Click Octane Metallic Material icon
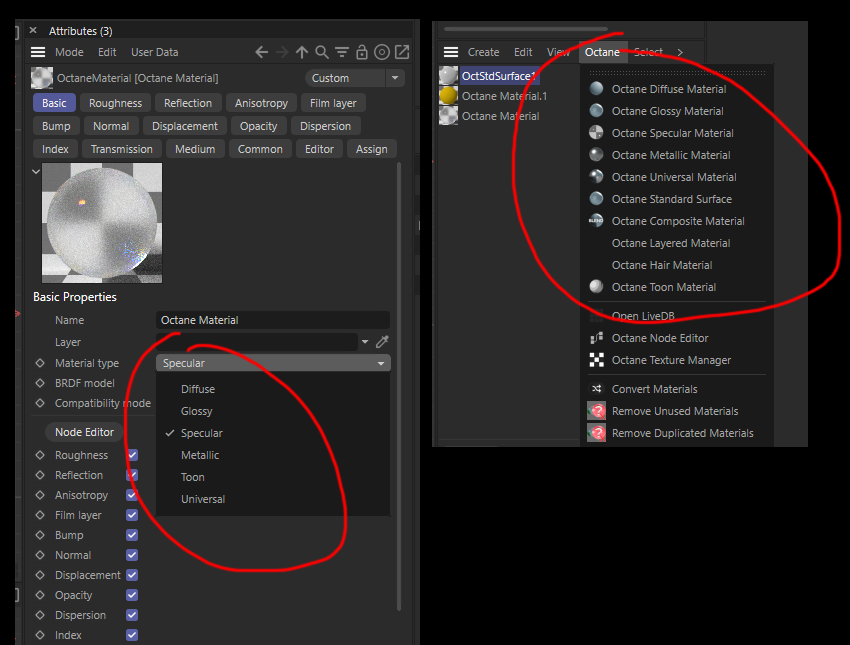The image size is (850, 645). tap(596, 155)
